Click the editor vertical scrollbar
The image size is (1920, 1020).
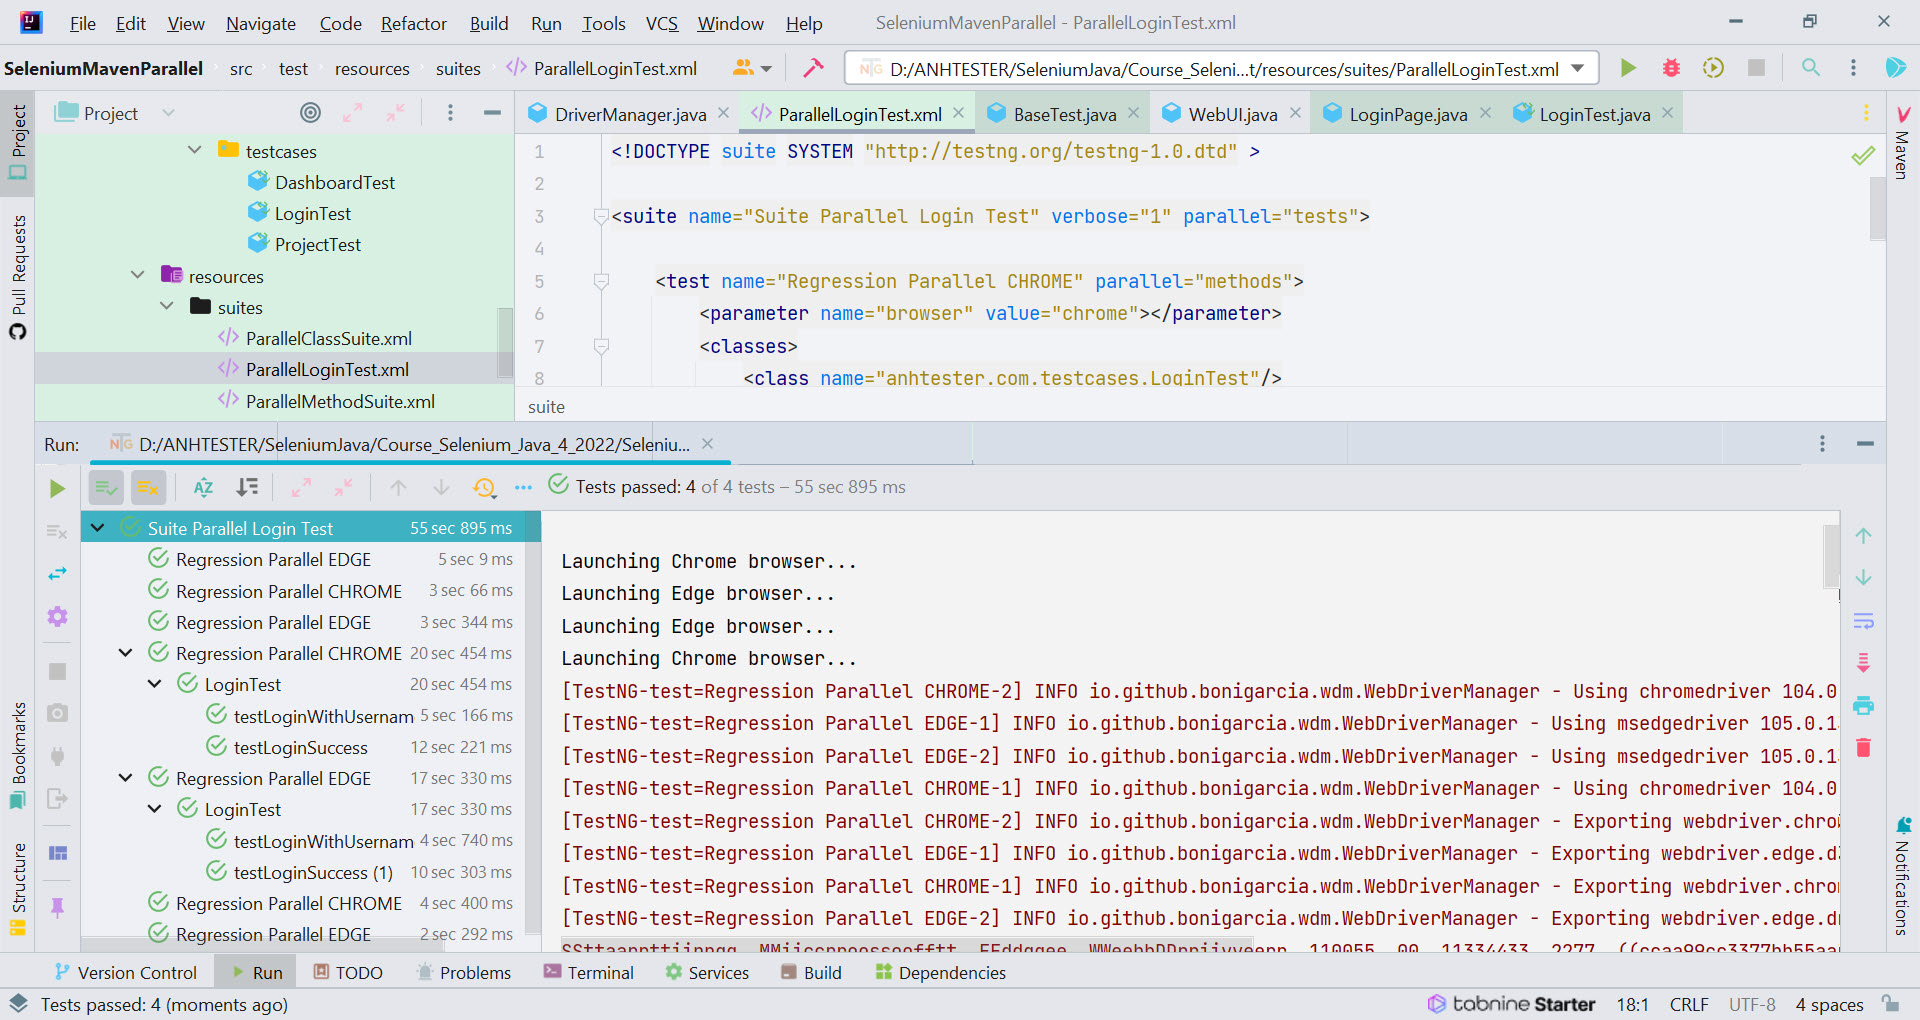(1877, 210)
